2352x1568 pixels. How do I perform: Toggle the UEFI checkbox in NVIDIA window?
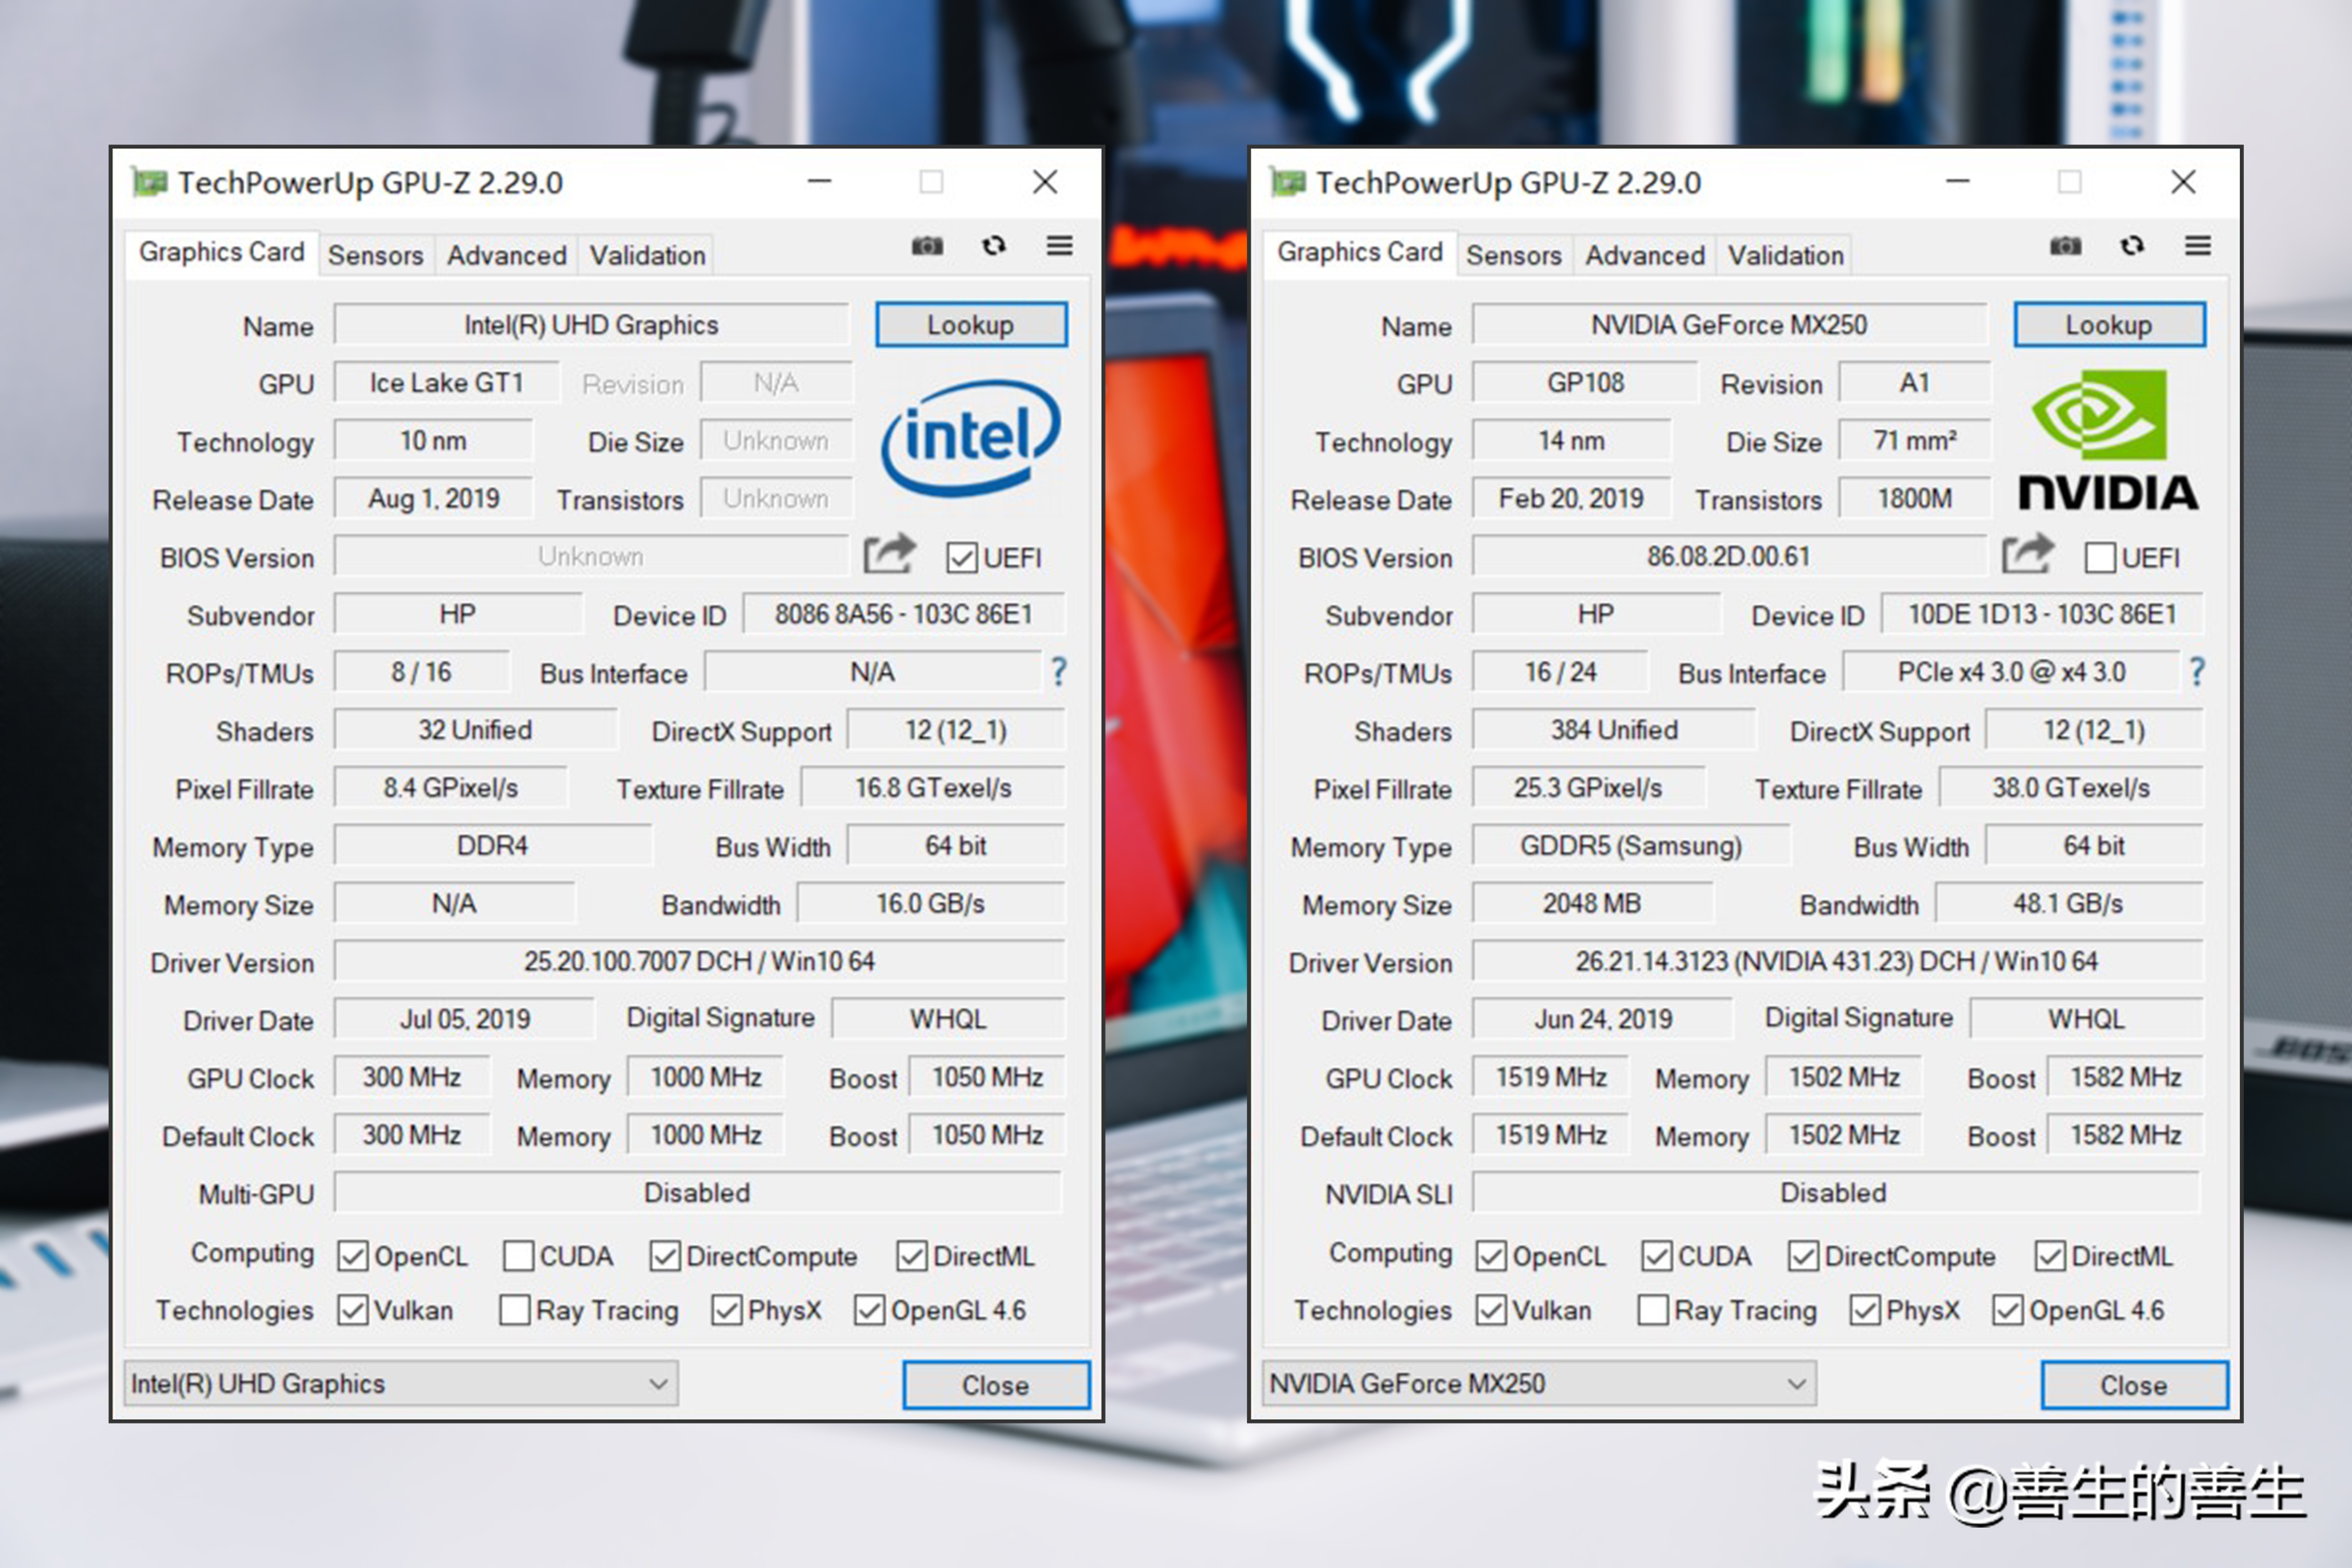point(2100,558)
